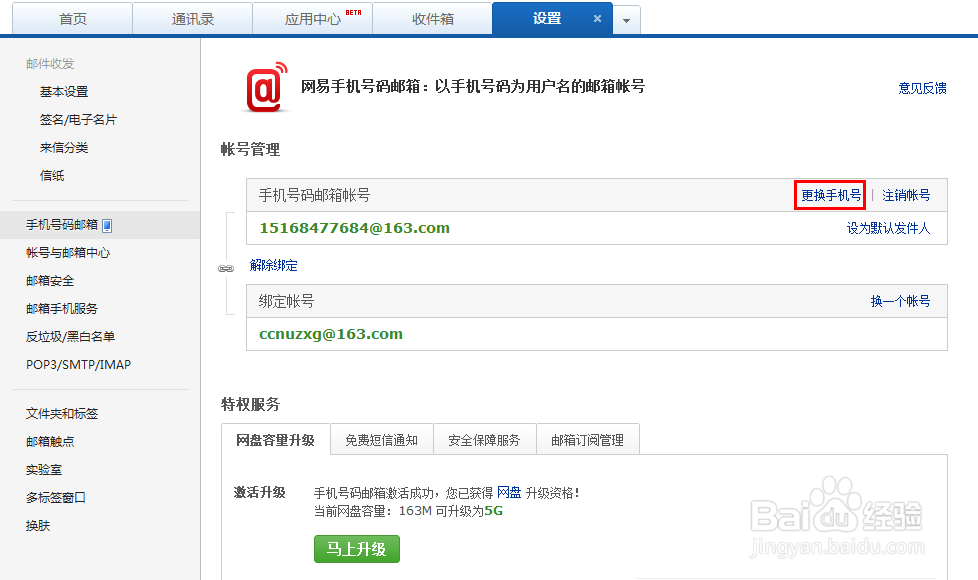
Task: Click the red @ phone mailbox logo
Action: point(267,87)
